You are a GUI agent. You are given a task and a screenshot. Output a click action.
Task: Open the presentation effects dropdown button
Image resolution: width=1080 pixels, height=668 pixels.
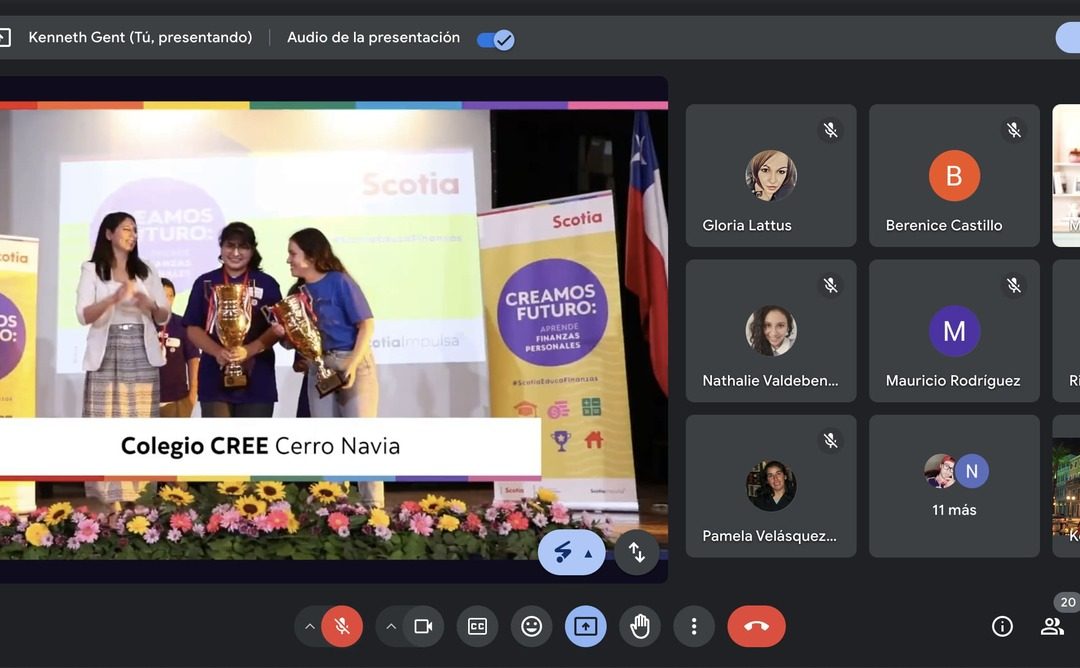[572, 552]
